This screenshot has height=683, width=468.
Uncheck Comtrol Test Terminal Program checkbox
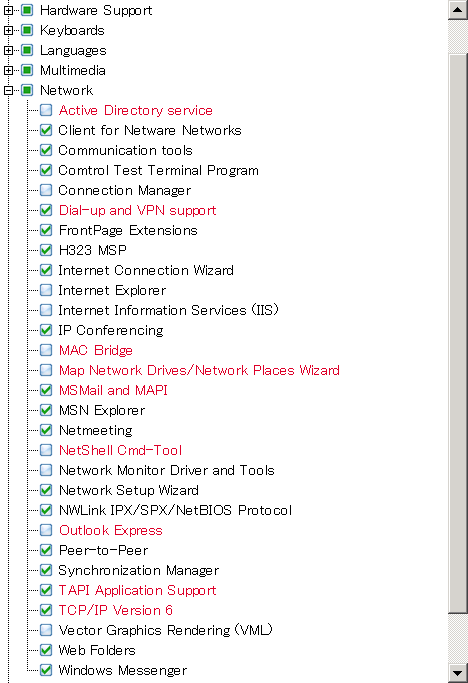click(46, 170)
